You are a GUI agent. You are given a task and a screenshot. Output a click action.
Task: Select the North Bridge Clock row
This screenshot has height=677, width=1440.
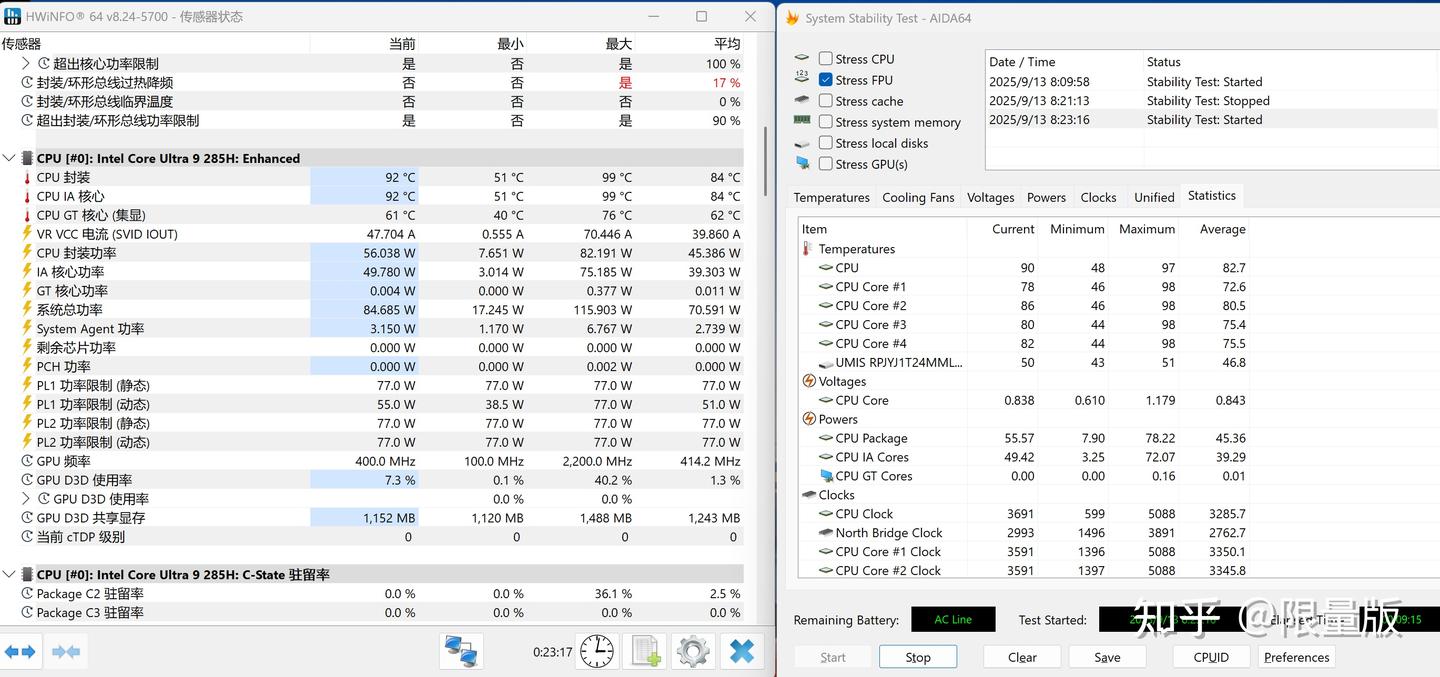[1024, 533]
